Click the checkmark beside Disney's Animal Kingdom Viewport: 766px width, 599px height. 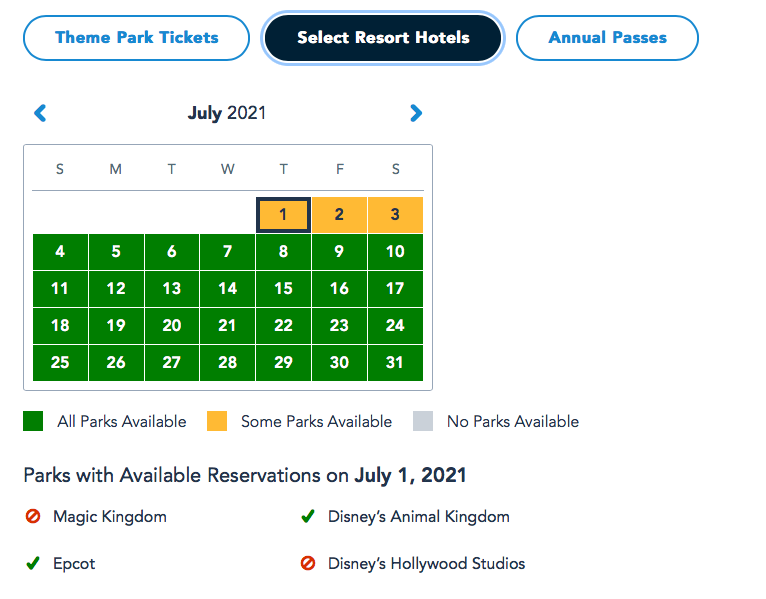click(x=308, y=517)
